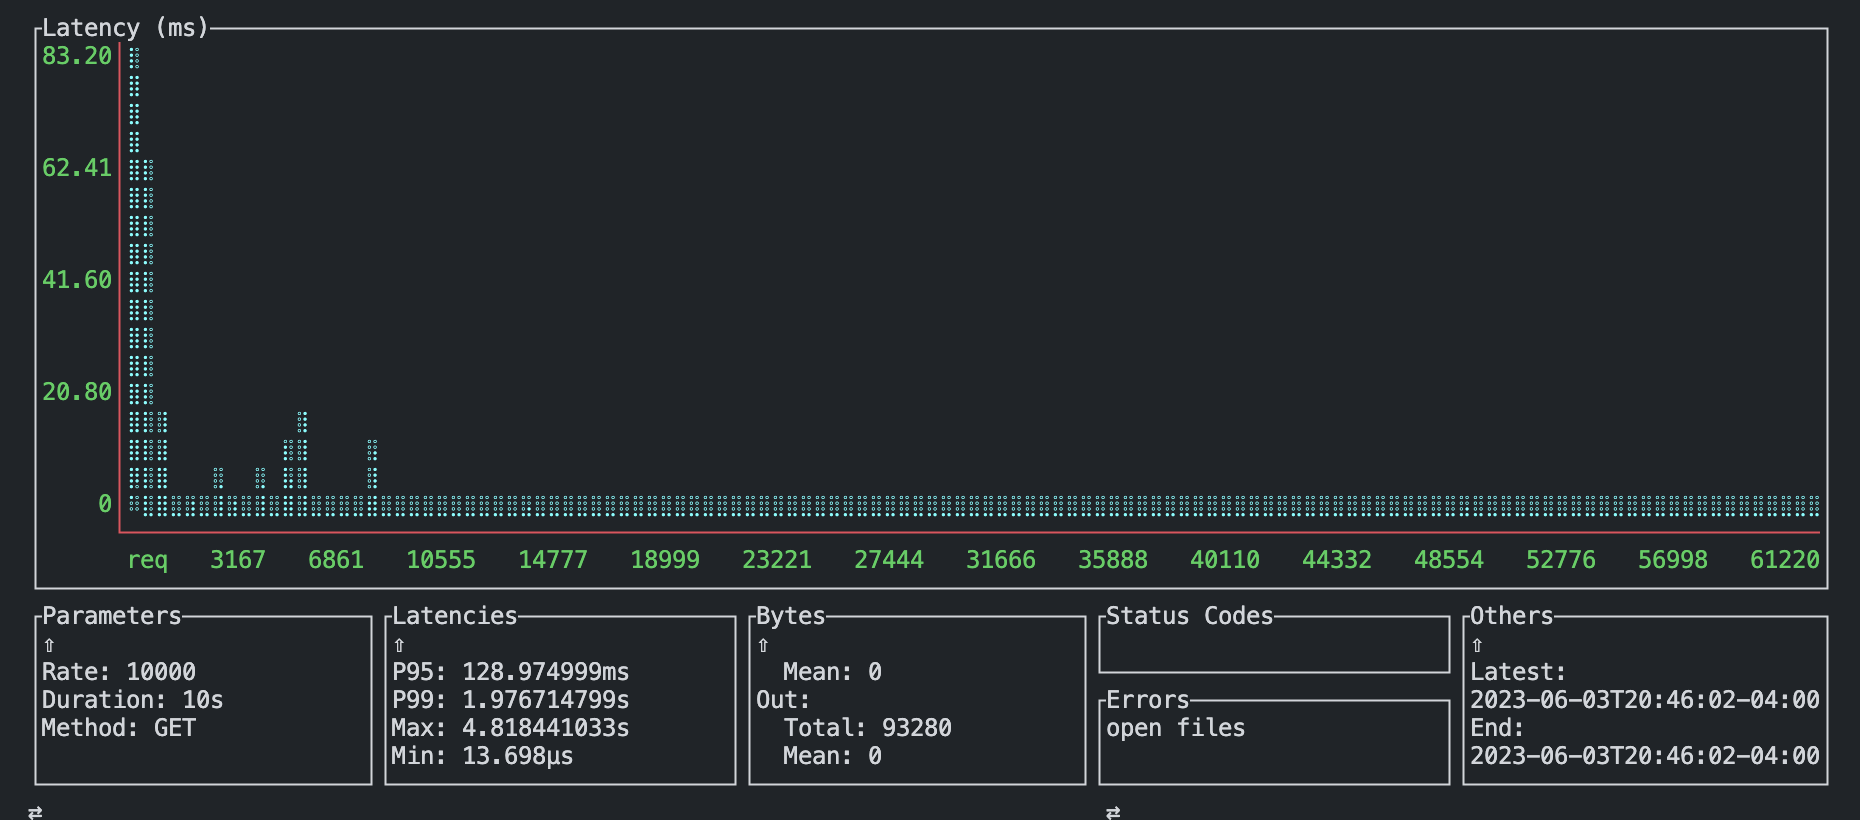
Task: Click the 20.80 y-axis label
Action: tap(77, 392)
